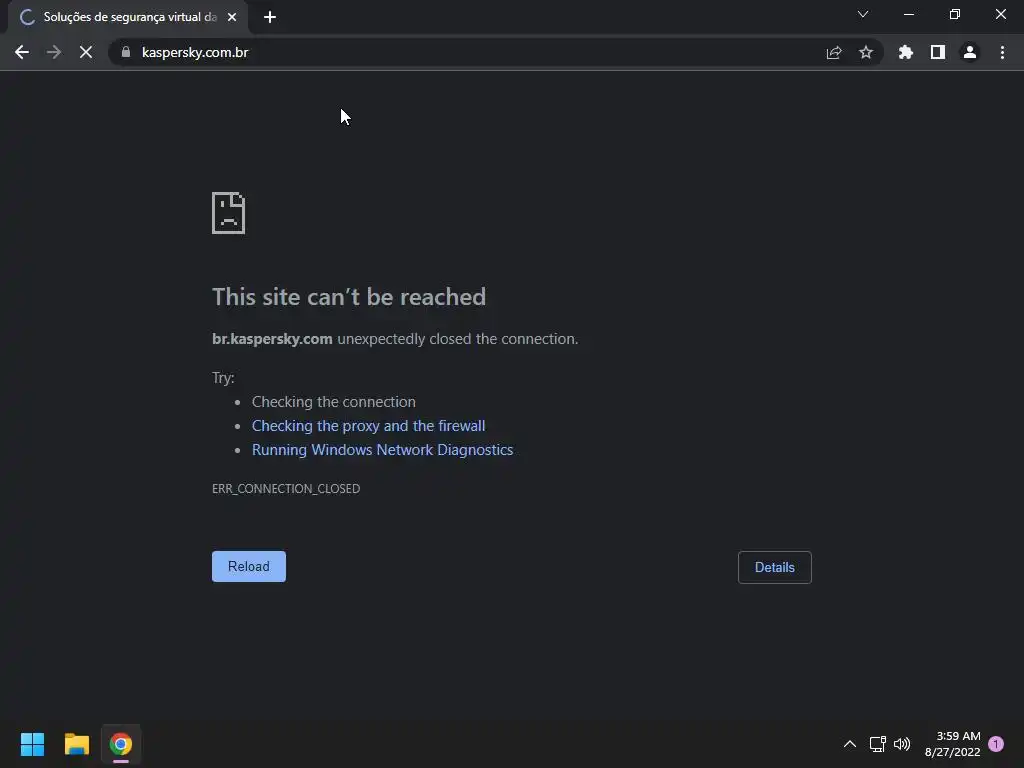This screenshot has width=1024, height=768.
Task: View site information via the lock icon
Action: pos(126,52)
